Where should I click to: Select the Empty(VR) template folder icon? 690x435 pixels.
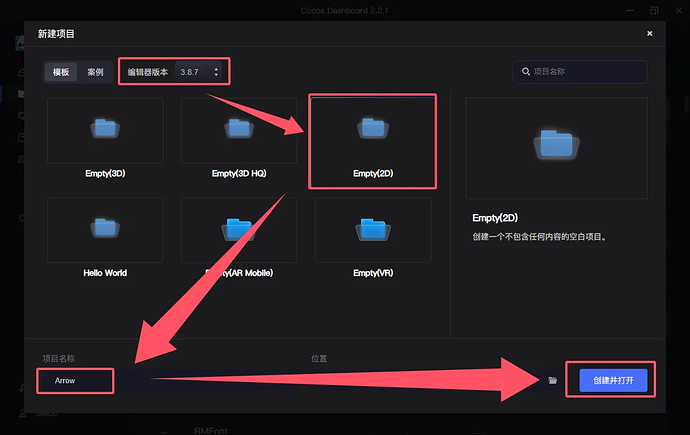[373, 229]
